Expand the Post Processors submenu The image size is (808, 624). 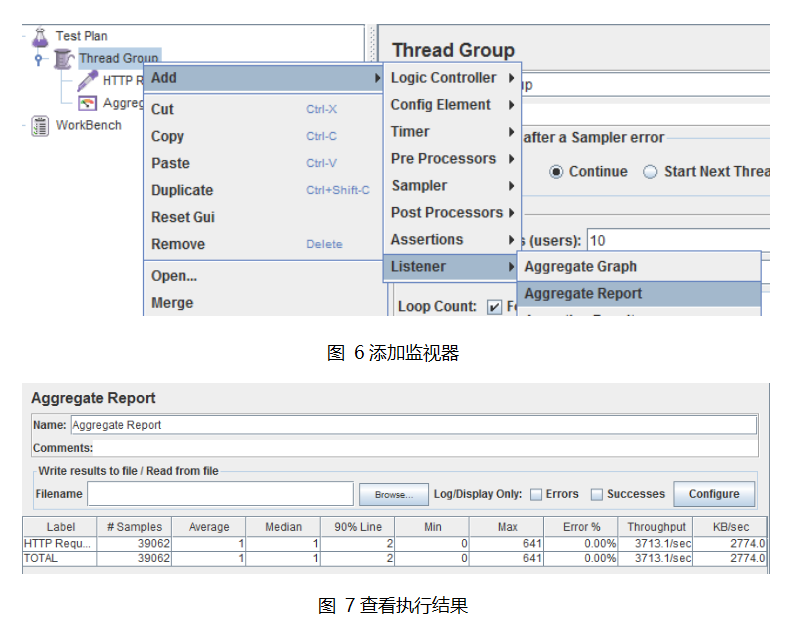452,212
